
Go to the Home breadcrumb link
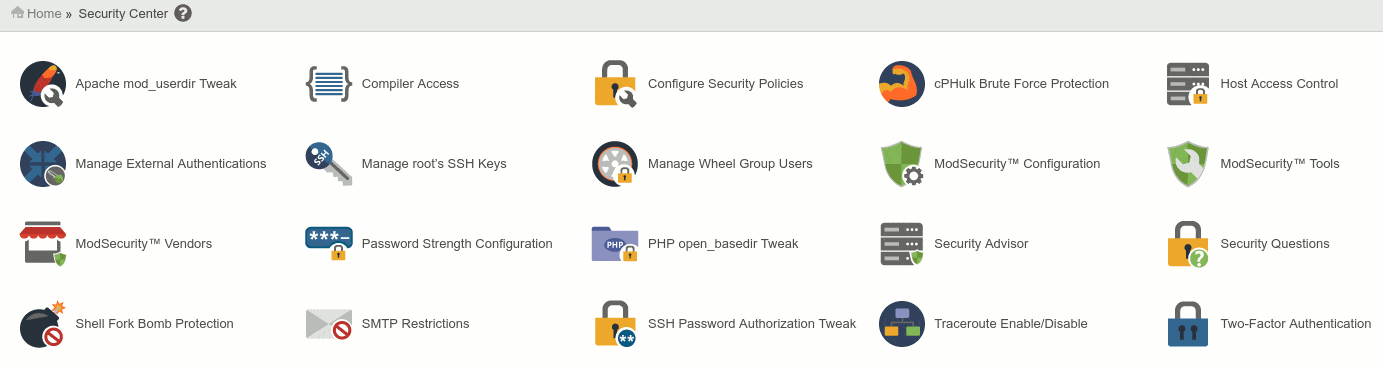[44, 14]
